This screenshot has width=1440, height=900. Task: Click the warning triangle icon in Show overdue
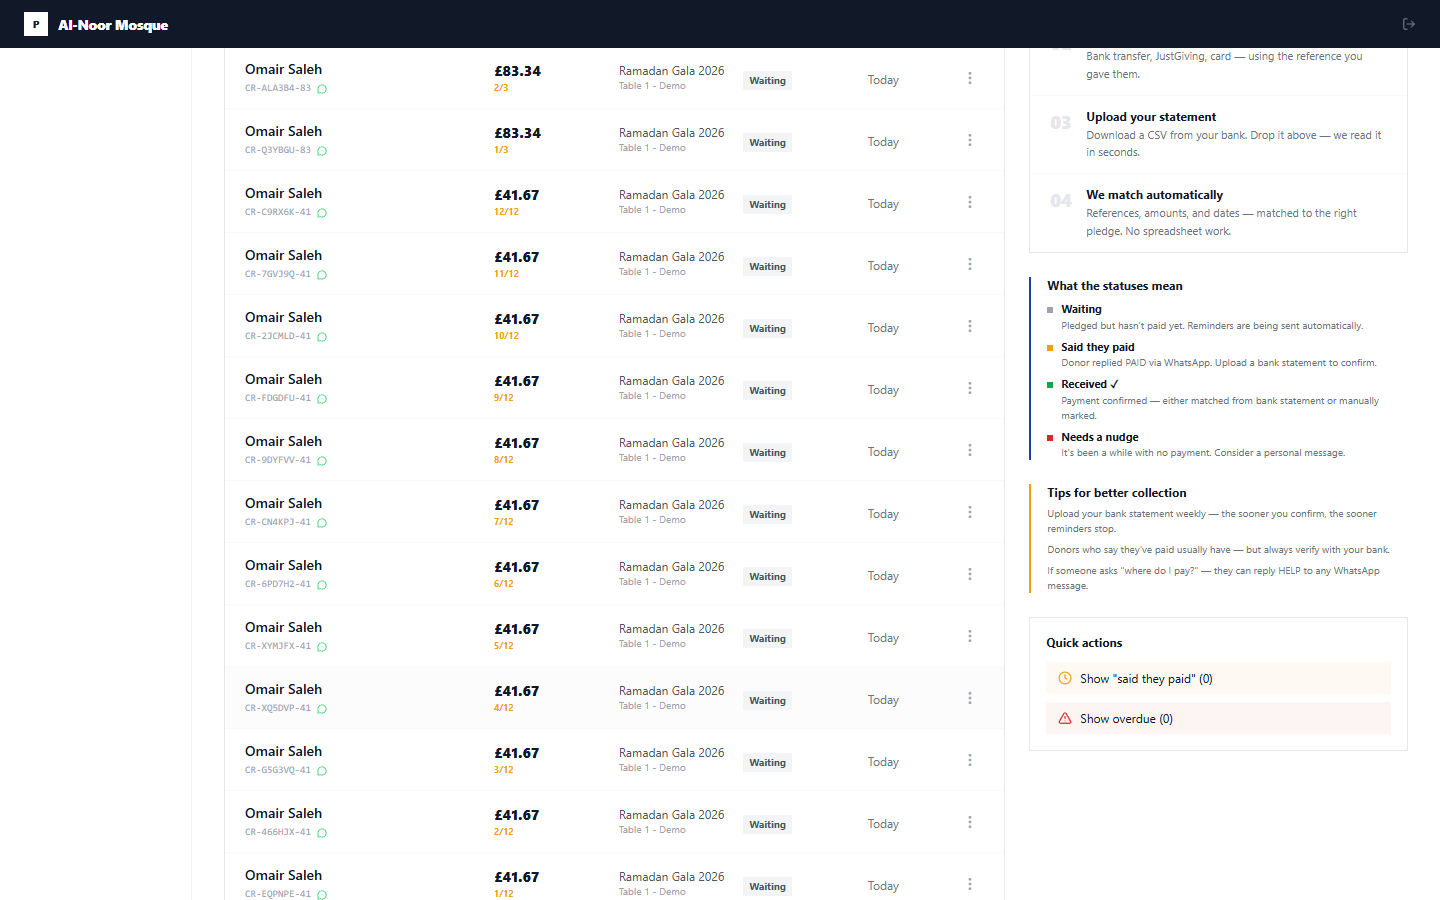(x=1065, y=719)
